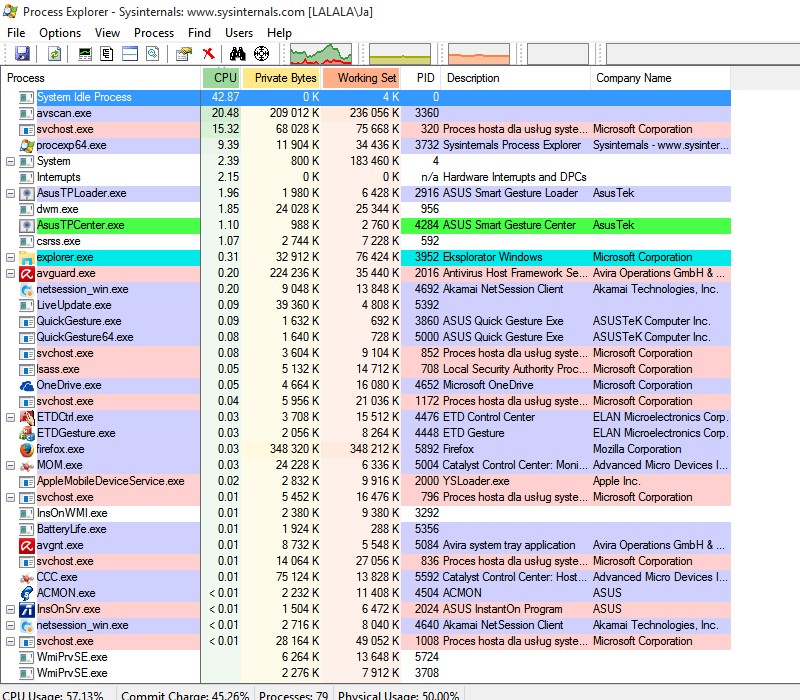Collapse the MOM.exe tree node
The width and height of the screenshot is (800, 700).
tap(10, 465)
